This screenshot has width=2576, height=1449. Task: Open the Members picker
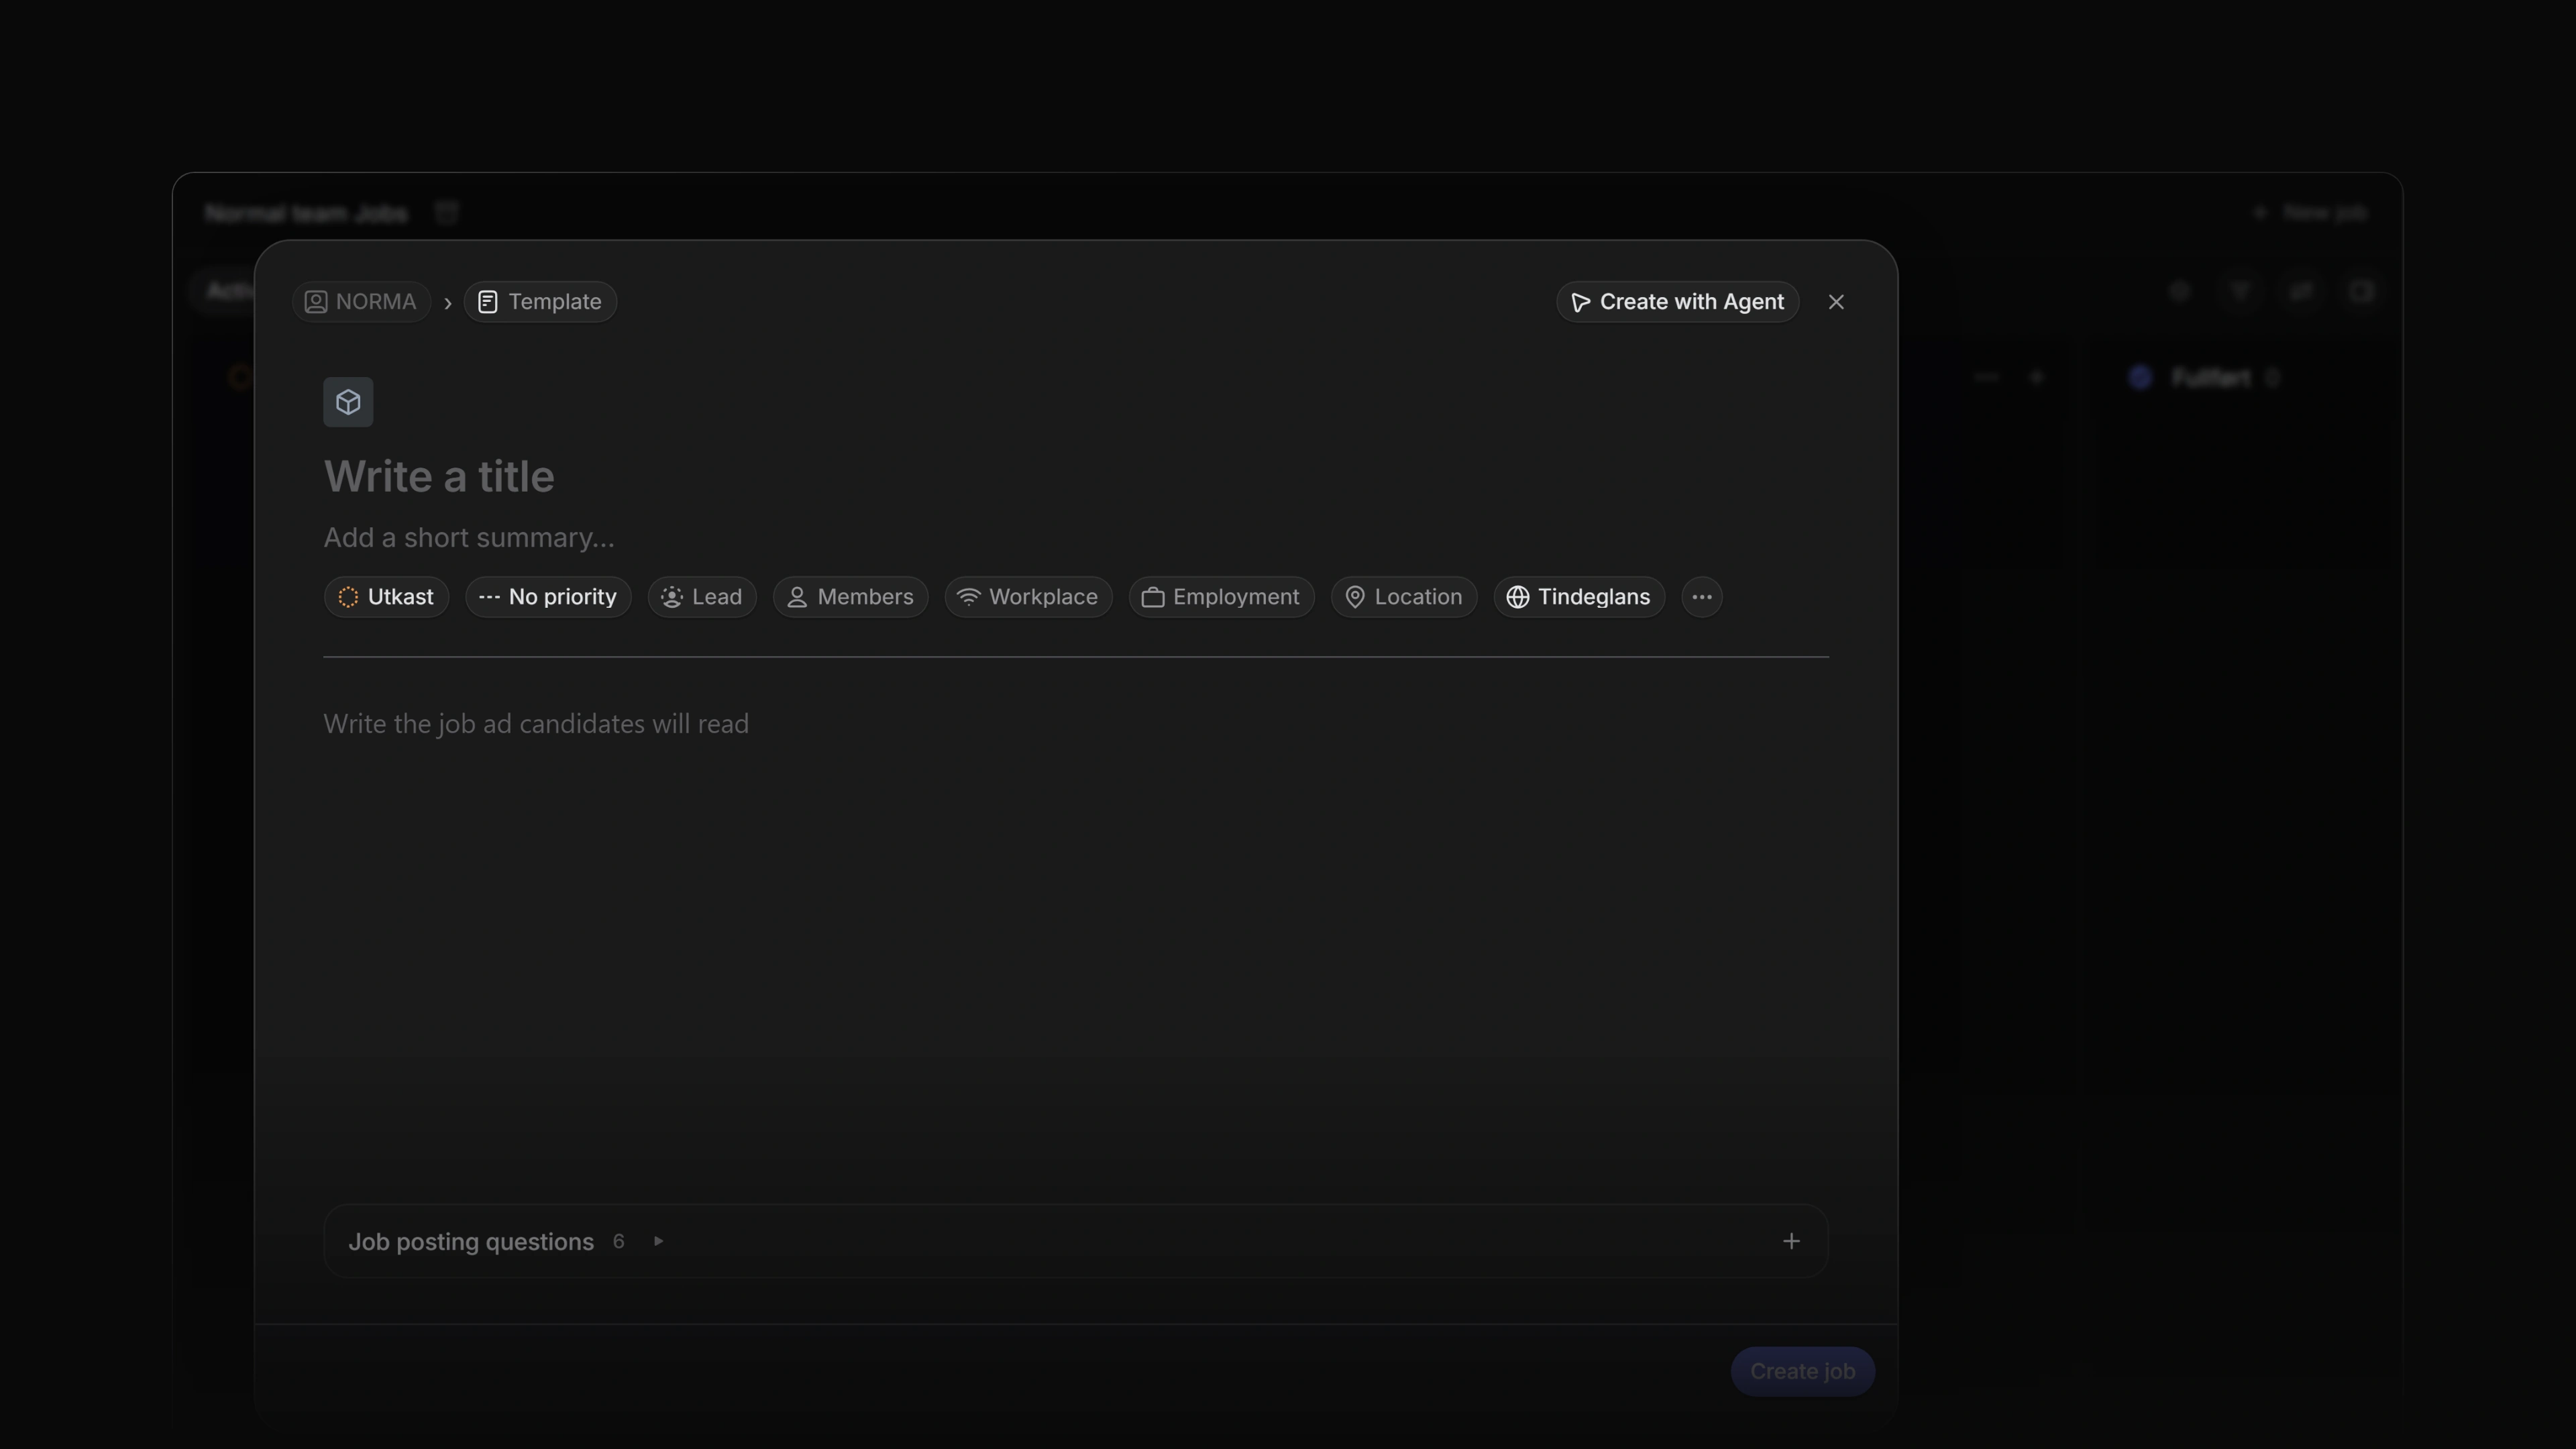[x=850, y=597]
